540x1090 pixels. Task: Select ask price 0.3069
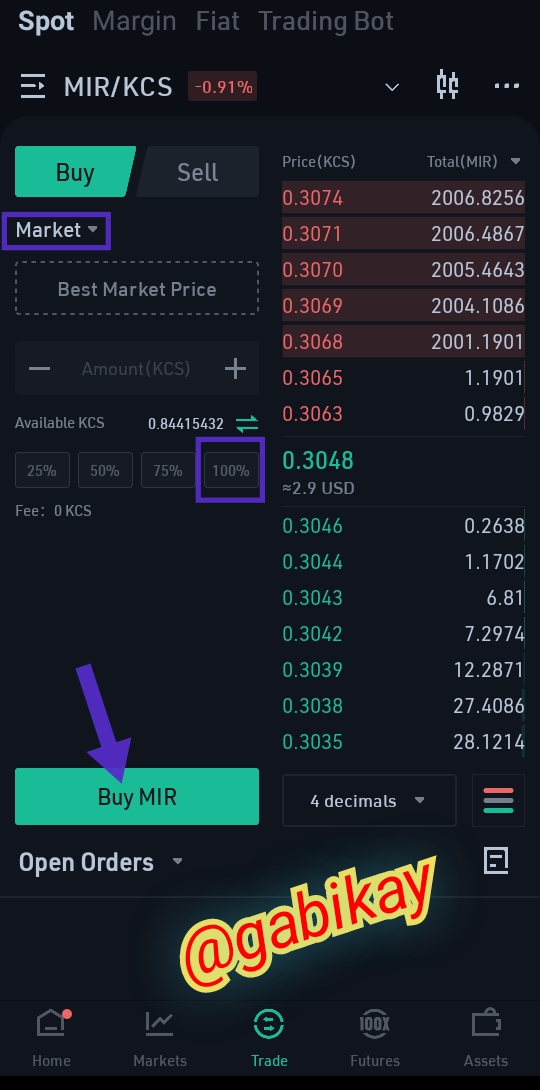coord(313,306)
